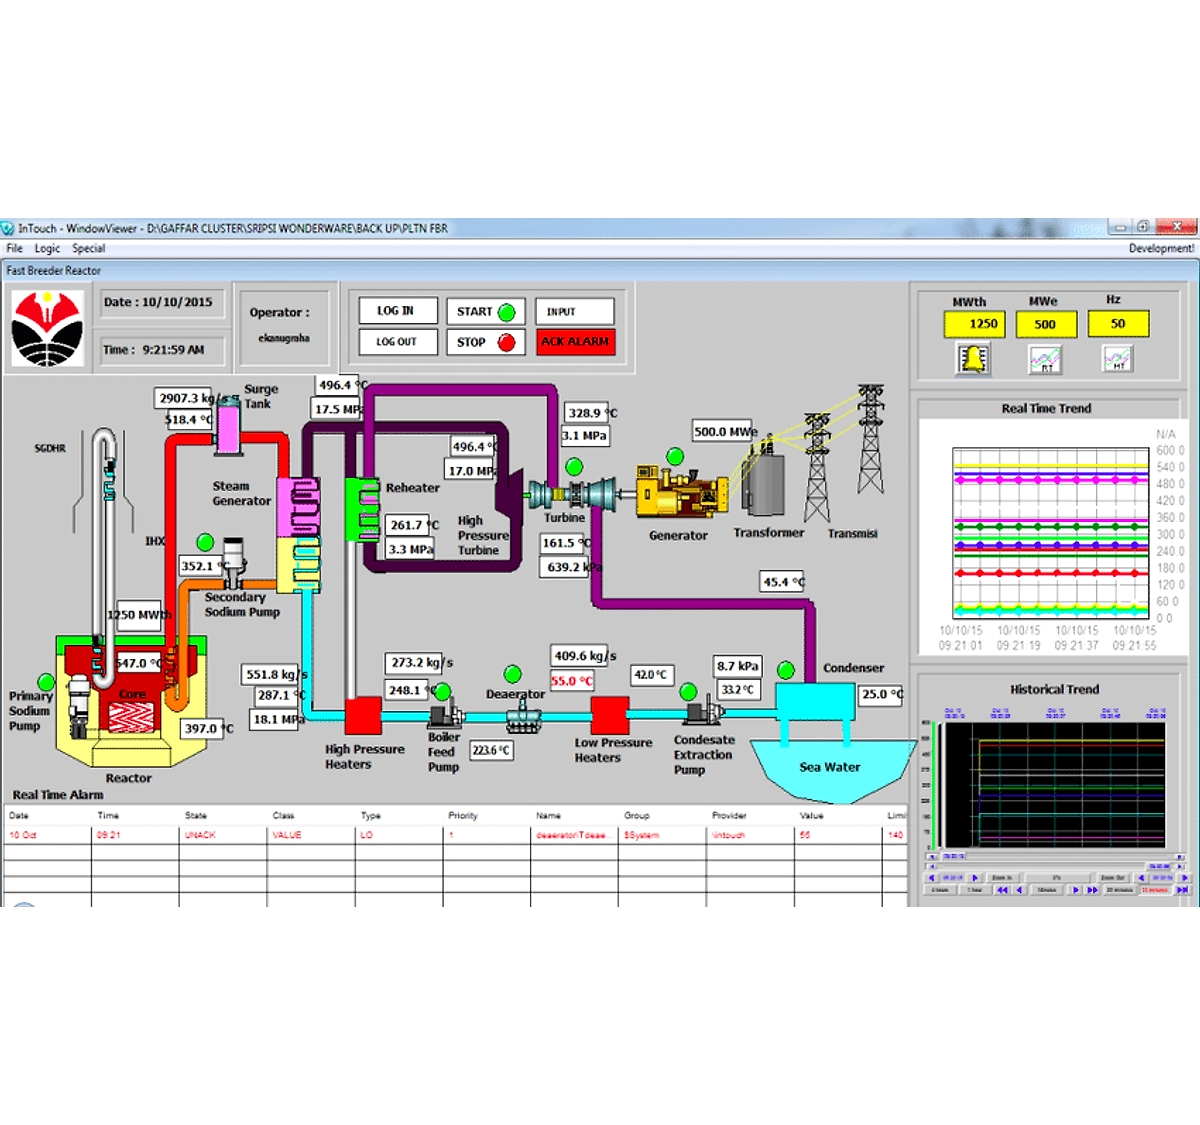Click the double fast-forward arrows on Historical Trend
Screen dimensions: 1200x1125
[1092, 890]
